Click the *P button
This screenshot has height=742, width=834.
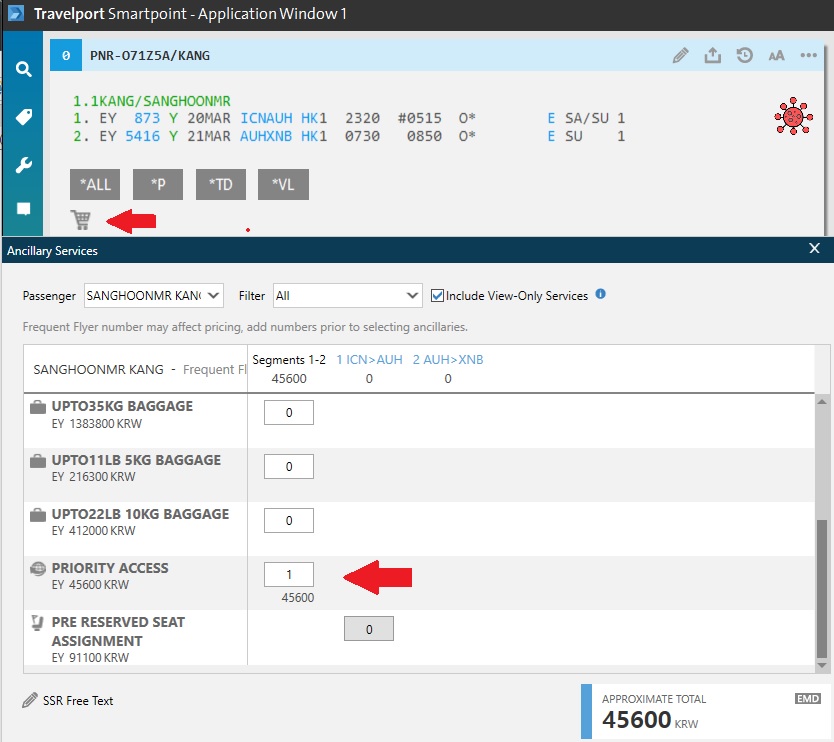pyautogui.click(x=158, y=185)
